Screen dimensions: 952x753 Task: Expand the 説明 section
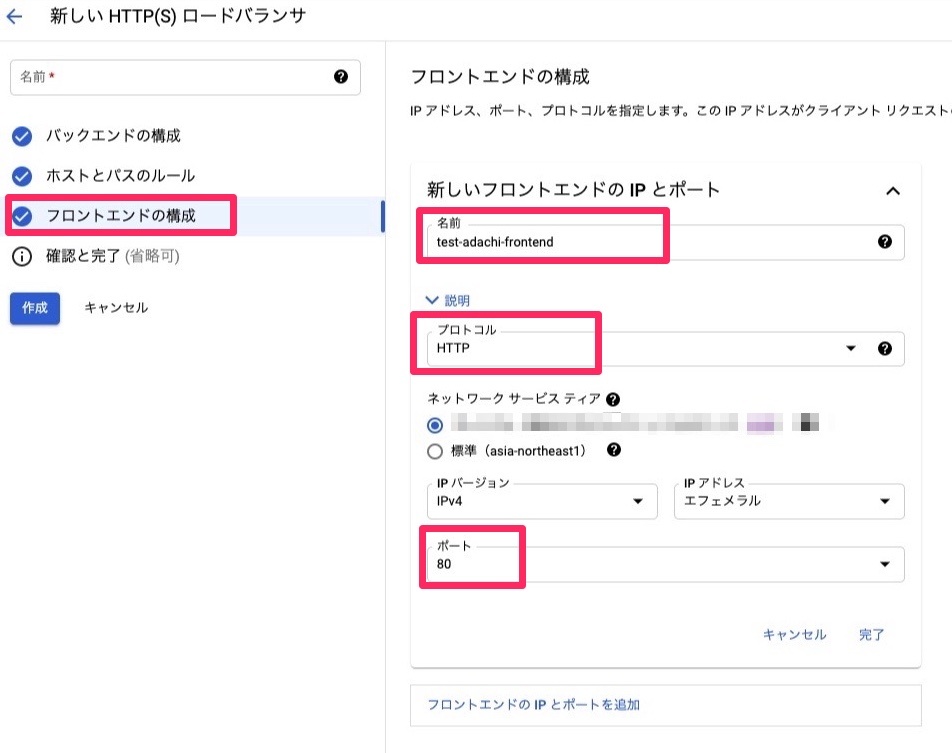tap(448, 300)
